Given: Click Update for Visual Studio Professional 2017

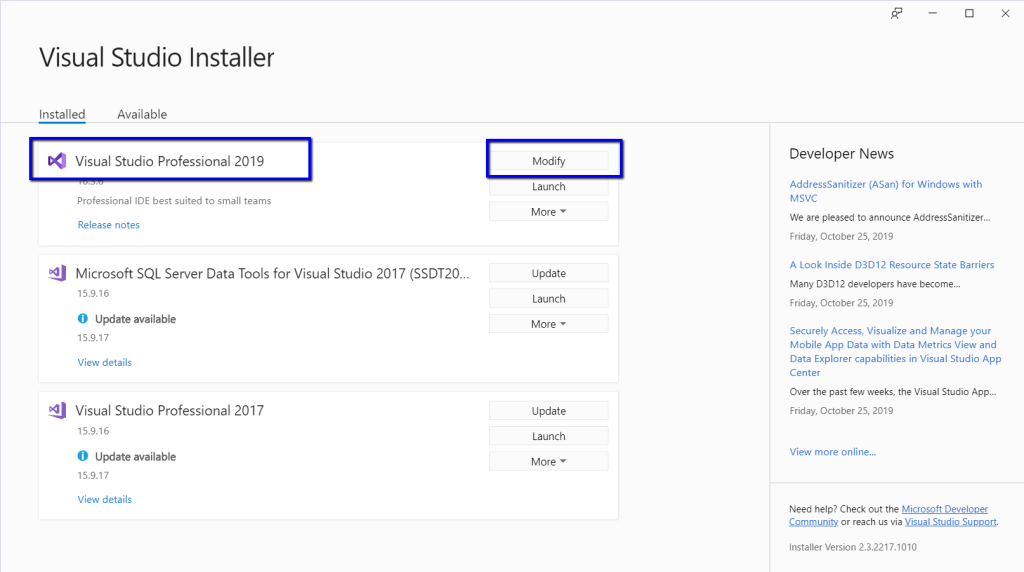Looking at the screenshot, I should tap(548, 411).
